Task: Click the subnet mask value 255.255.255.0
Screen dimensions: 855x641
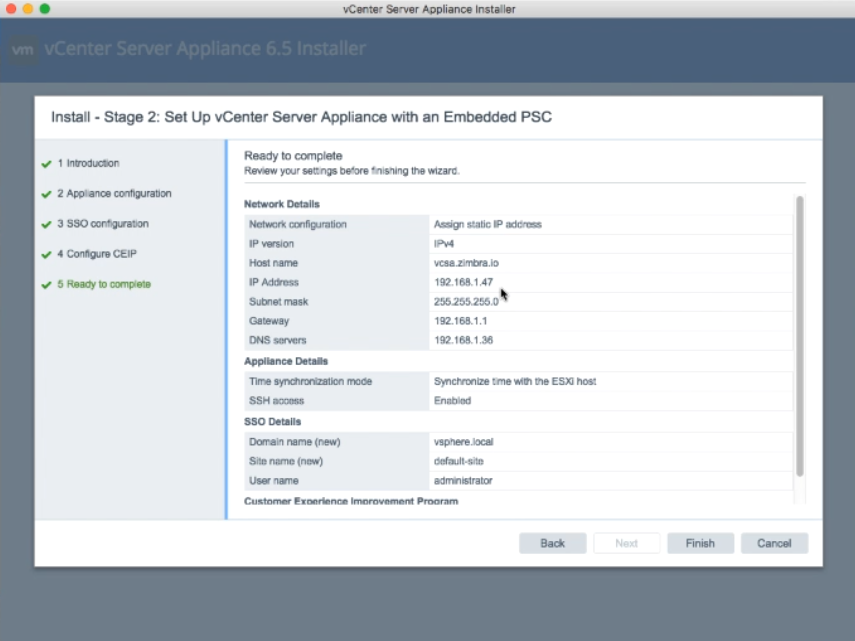Action: pos(466,301)
